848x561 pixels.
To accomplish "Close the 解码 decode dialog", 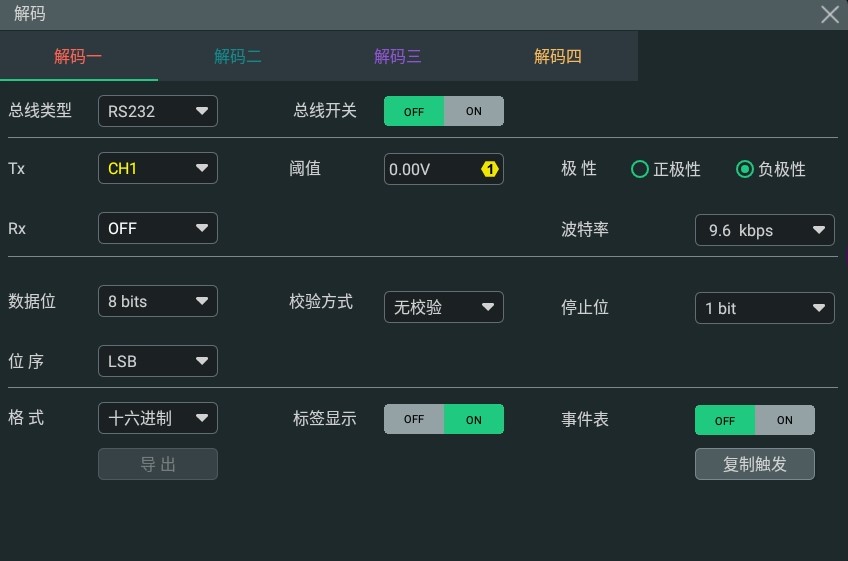I will coord(830,14).
